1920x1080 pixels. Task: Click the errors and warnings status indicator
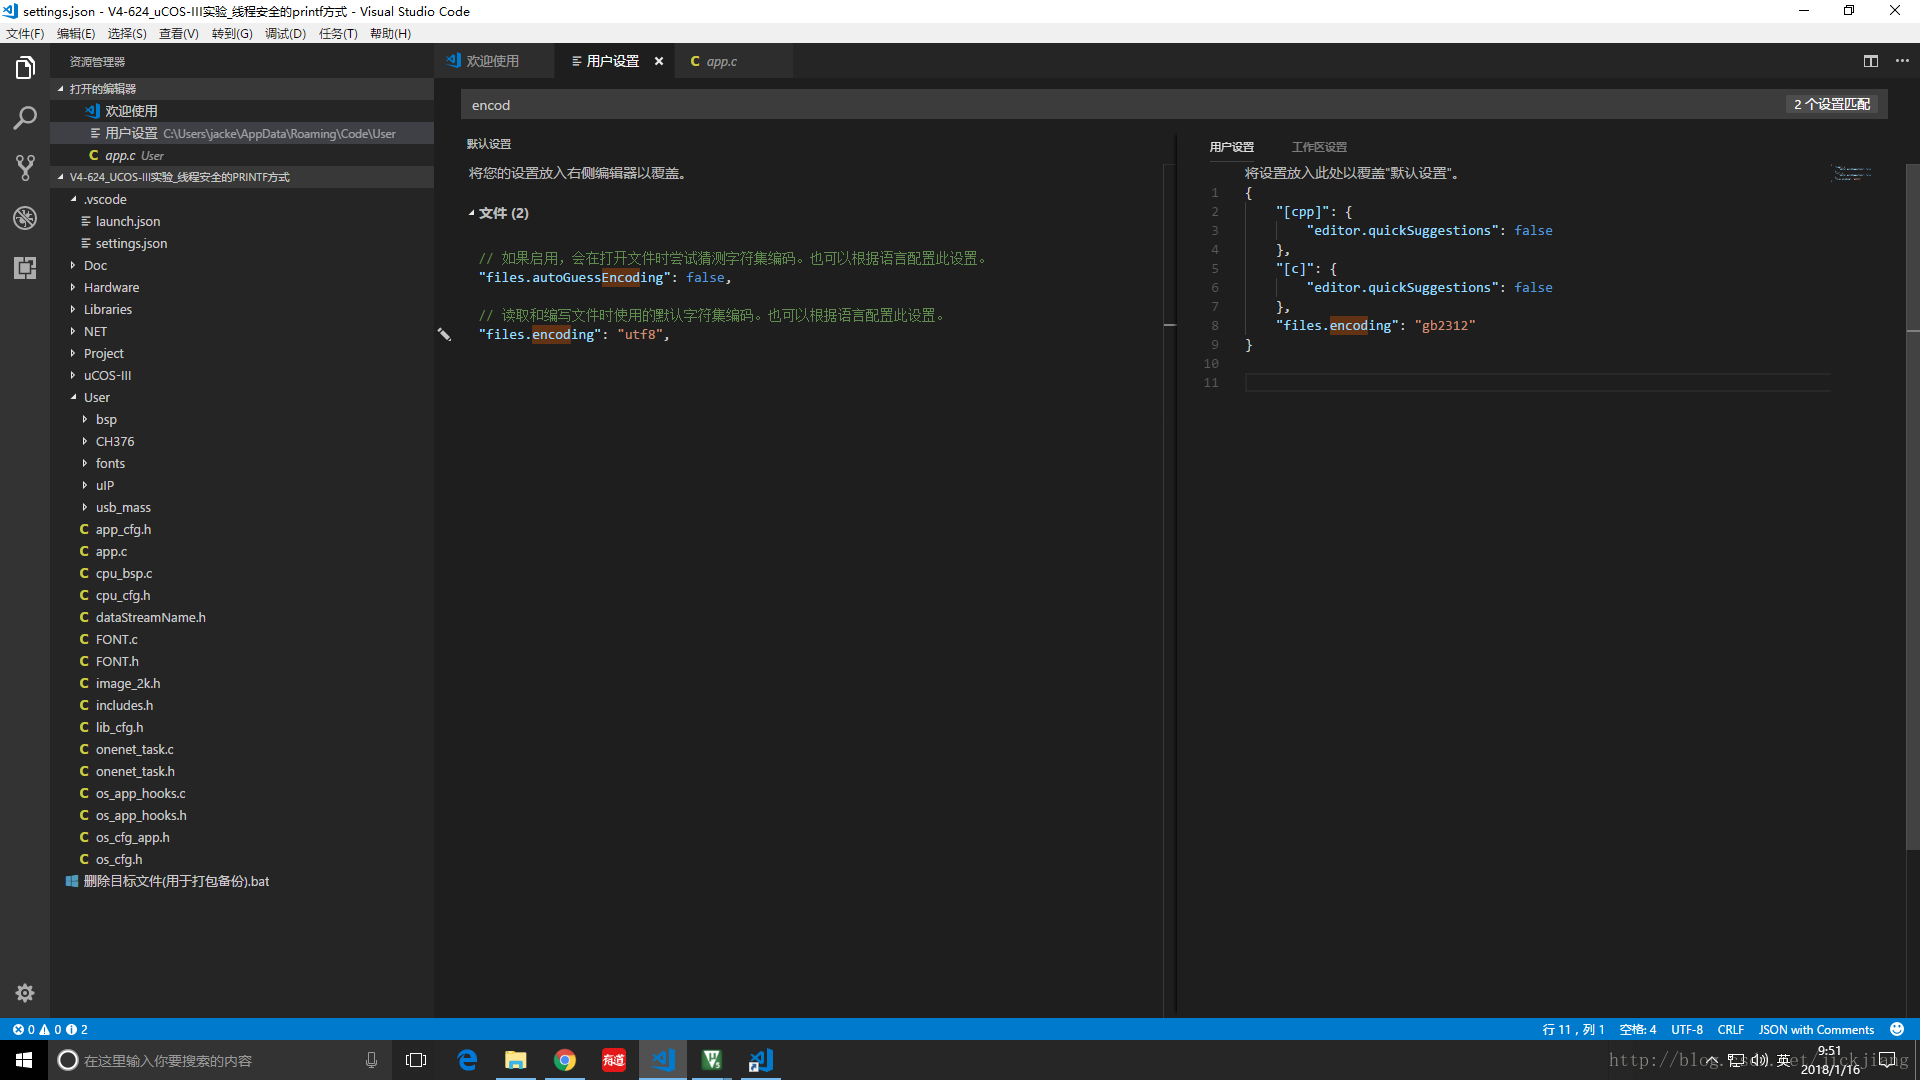click(50, 1029)
